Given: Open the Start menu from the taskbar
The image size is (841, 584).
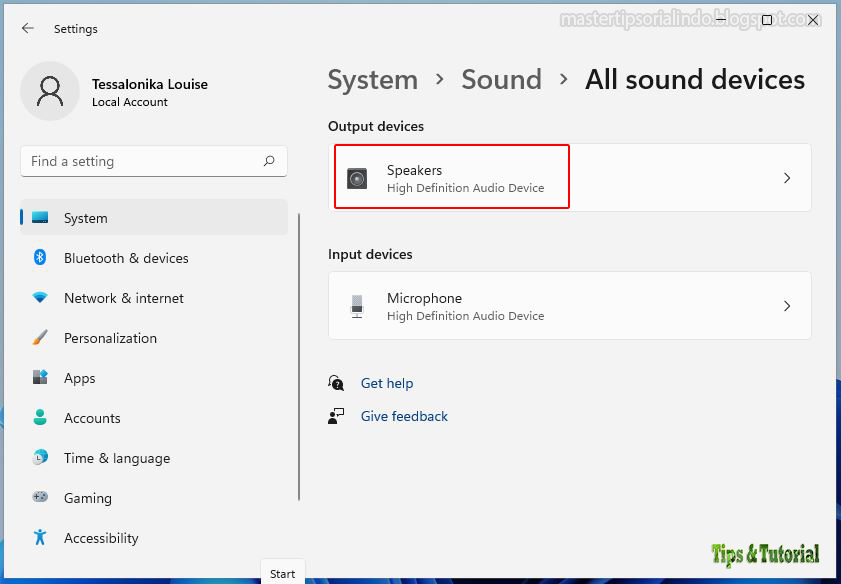Looking at the screenshot, I should pyautogui.click(x=282, y=573).
